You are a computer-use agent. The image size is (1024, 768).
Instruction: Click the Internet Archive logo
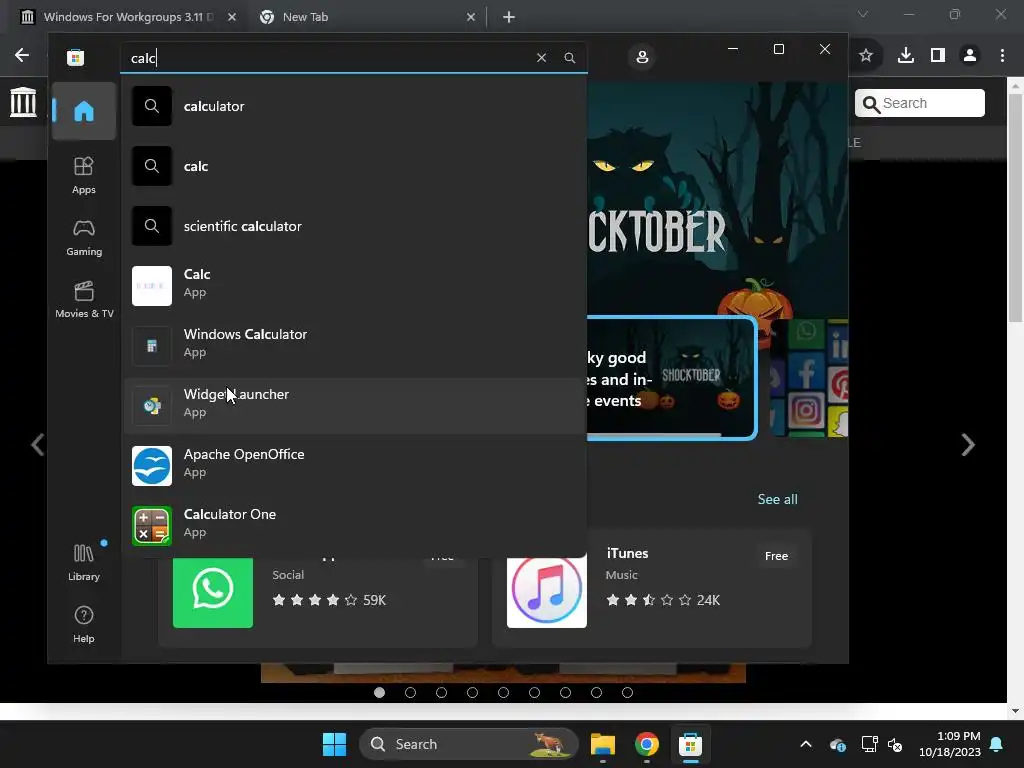pyautogui.click(x=23, y=103)
